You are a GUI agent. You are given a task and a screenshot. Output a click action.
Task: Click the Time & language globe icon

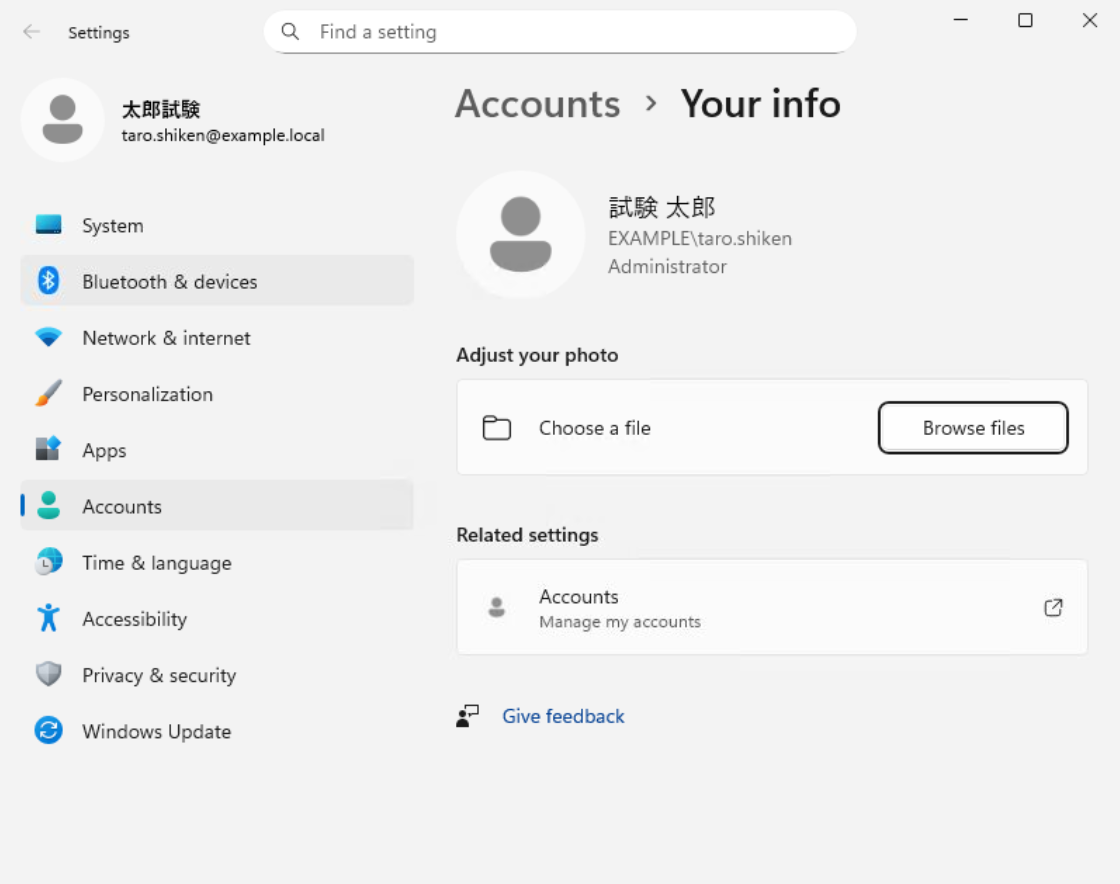click(x=48, y=562)
